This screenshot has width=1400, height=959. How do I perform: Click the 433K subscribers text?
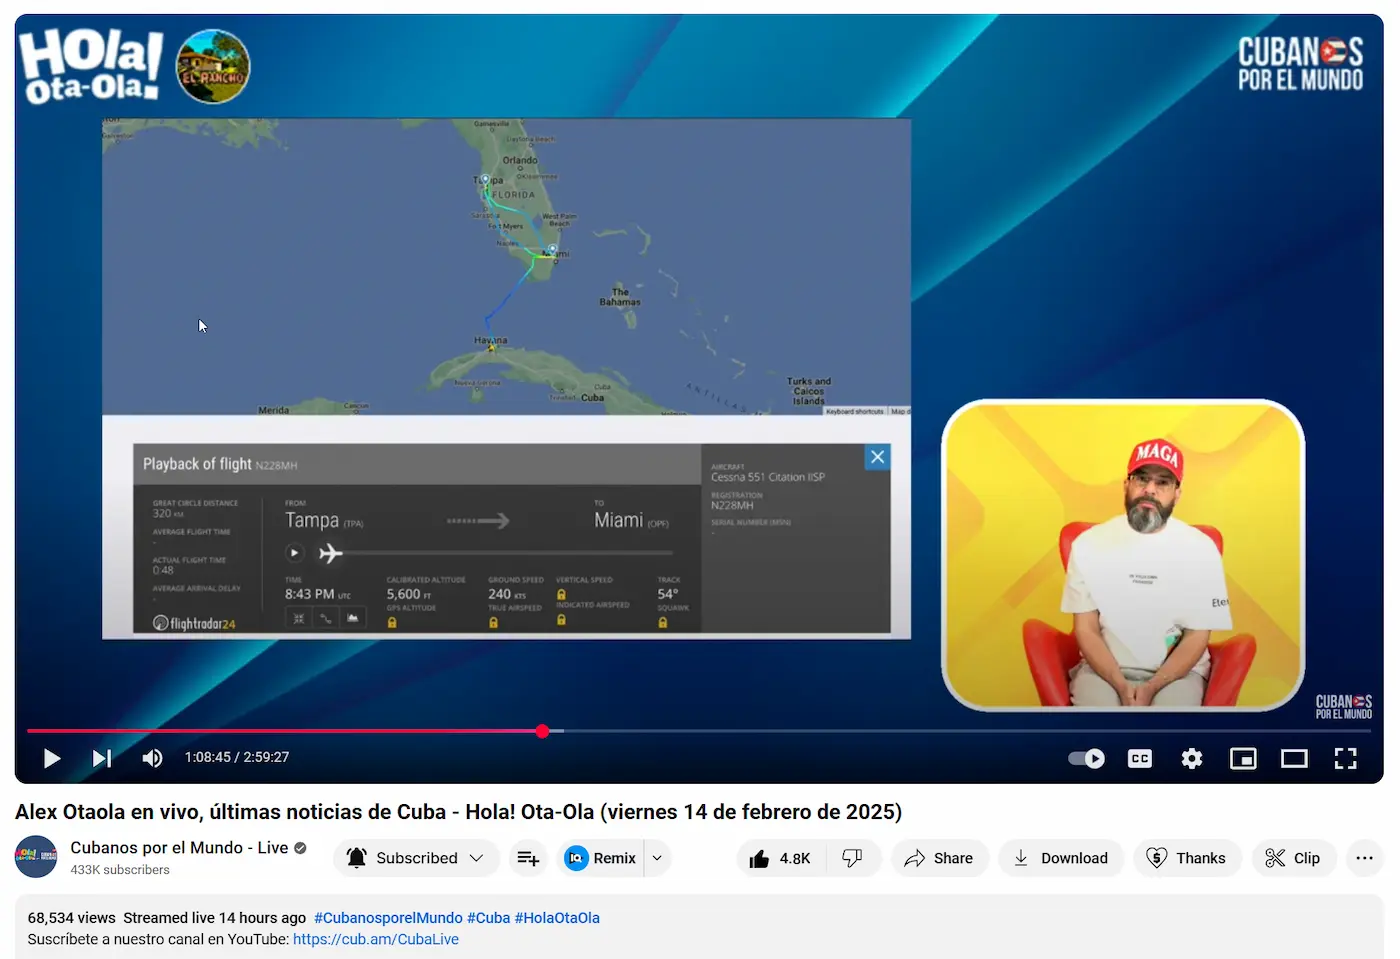point(120,870)
